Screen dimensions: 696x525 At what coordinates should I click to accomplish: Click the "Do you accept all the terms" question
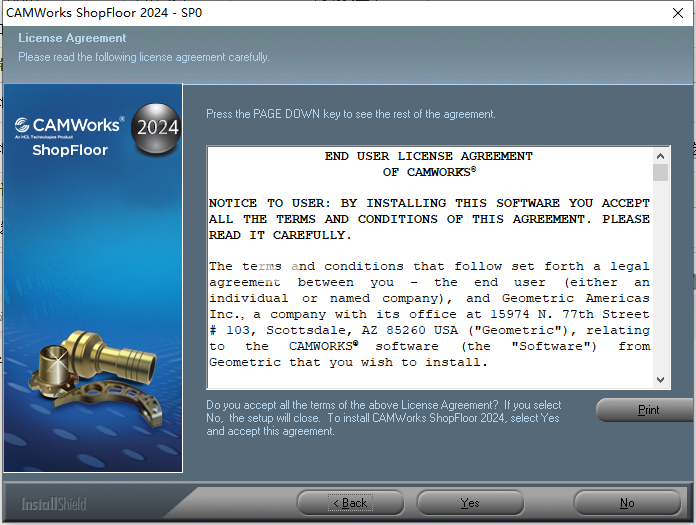(384, 418)
